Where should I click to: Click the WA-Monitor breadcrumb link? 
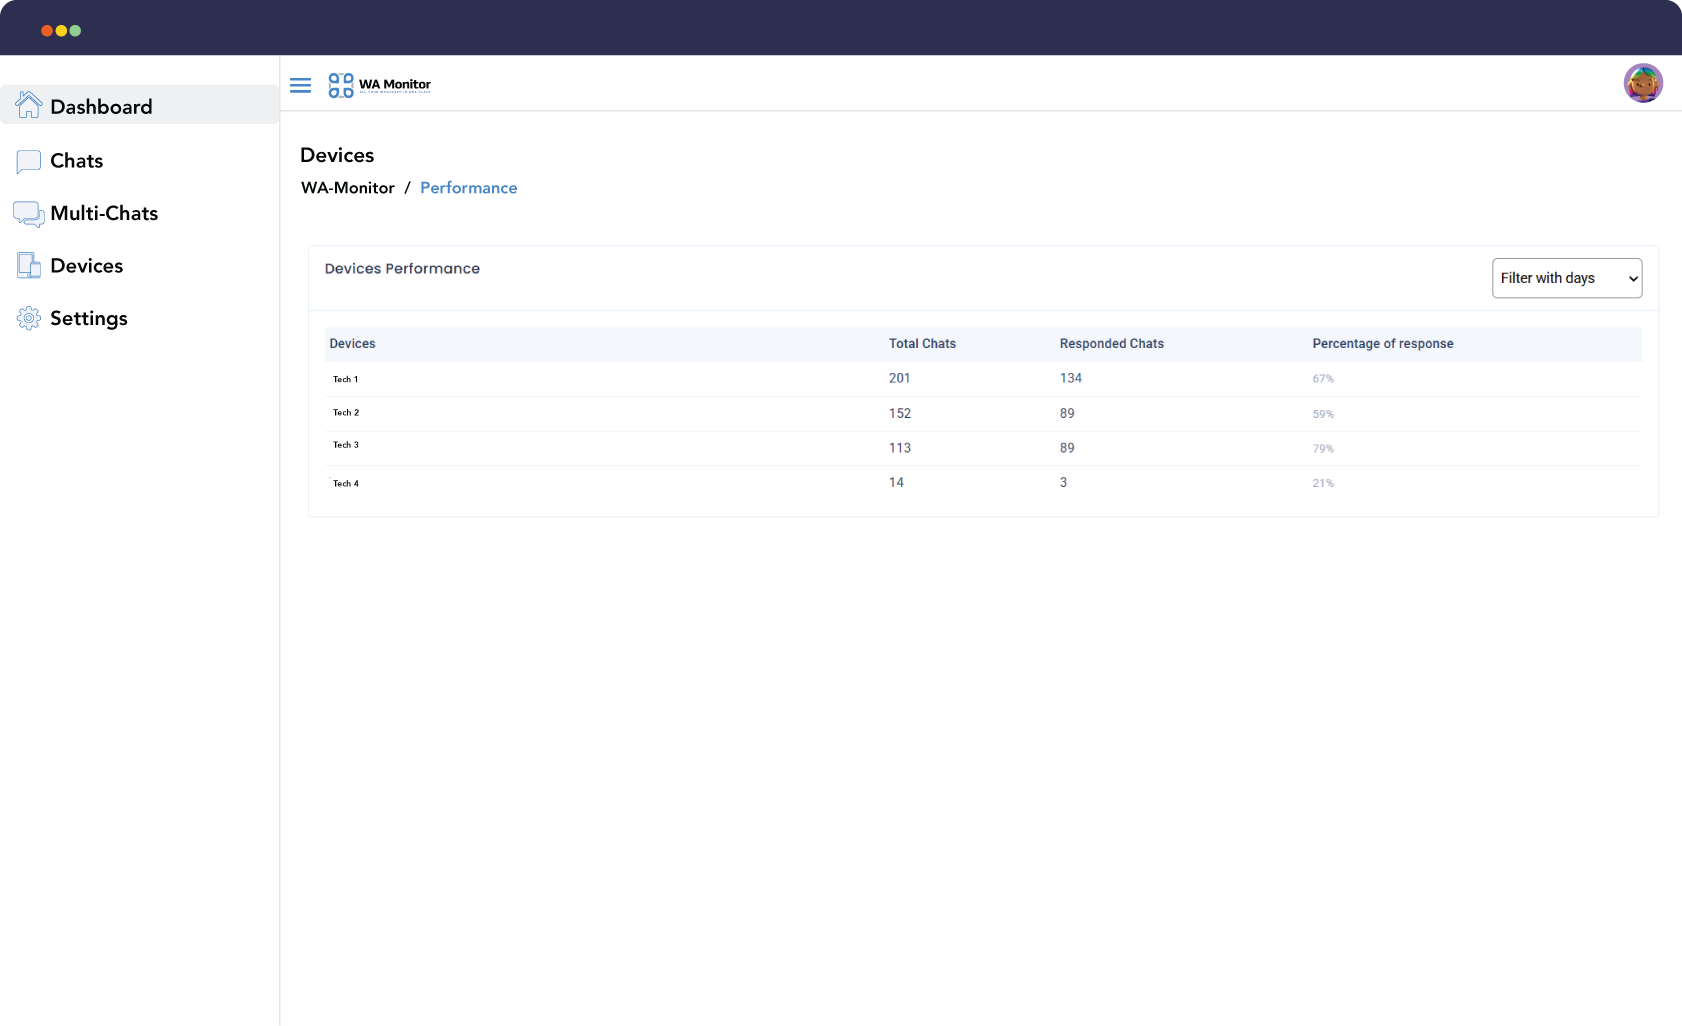[348, 188]
